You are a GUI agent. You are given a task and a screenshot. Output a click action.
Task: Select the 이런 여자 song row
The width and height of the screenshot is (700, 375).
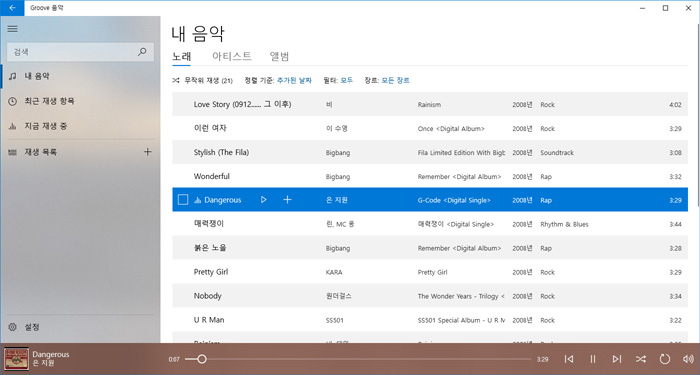pos(430,129)
